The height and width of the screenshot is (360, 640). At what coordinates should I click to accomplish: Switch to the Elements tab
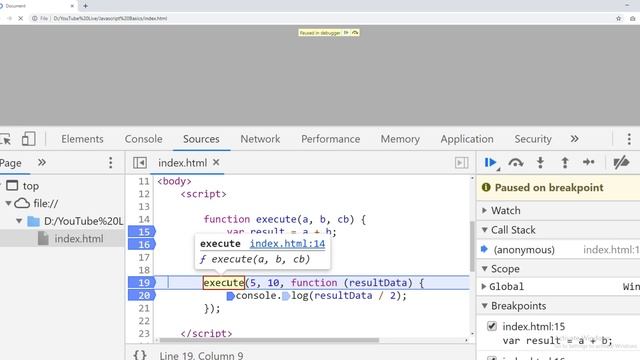[82, 139]
